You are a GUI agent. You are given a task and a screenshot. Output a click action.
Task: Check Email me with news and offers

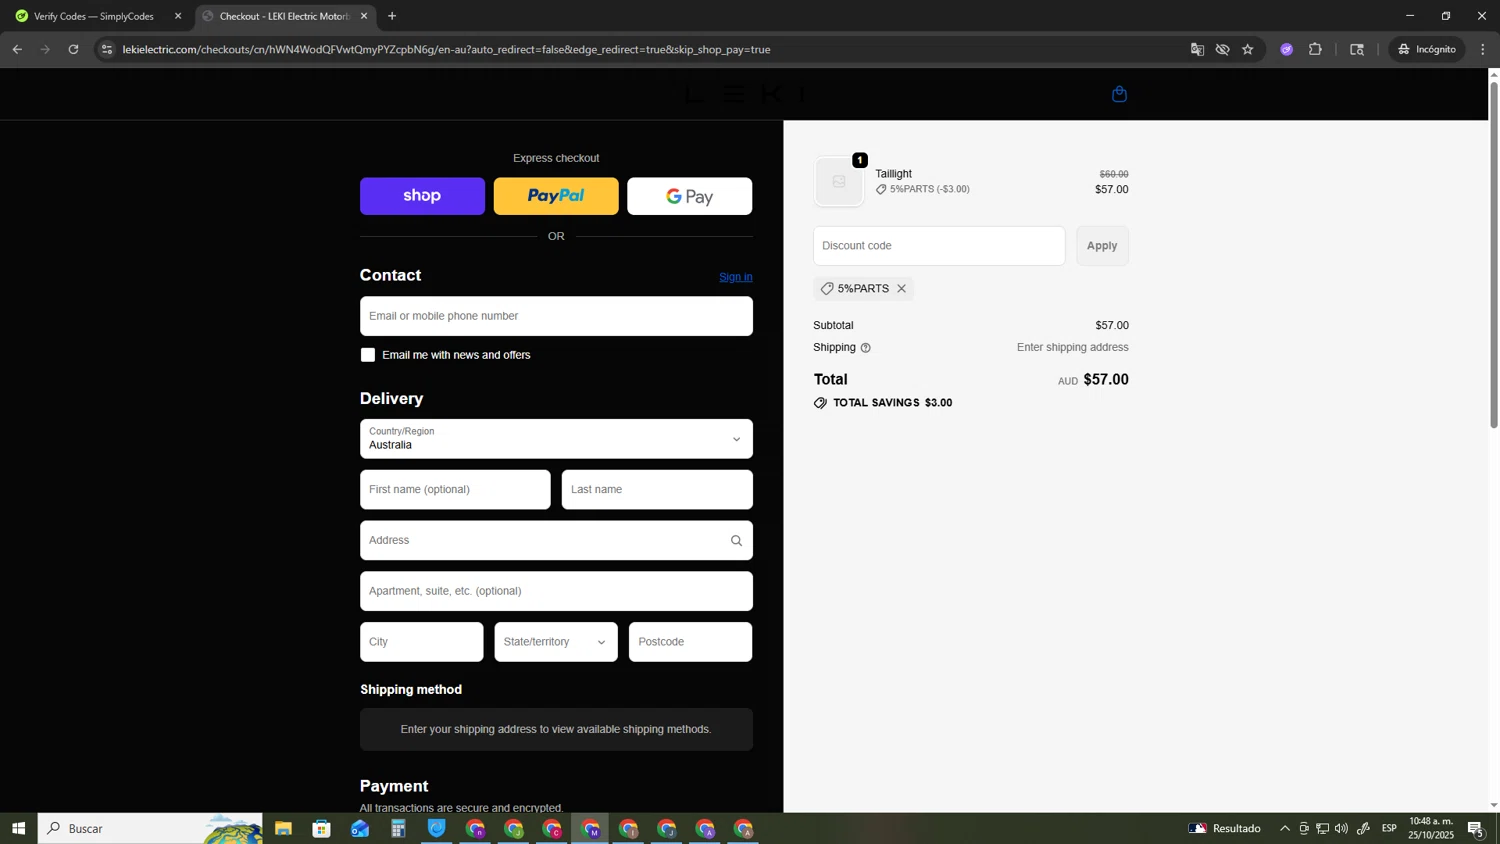pyautogui.click(x=368, y=355)
